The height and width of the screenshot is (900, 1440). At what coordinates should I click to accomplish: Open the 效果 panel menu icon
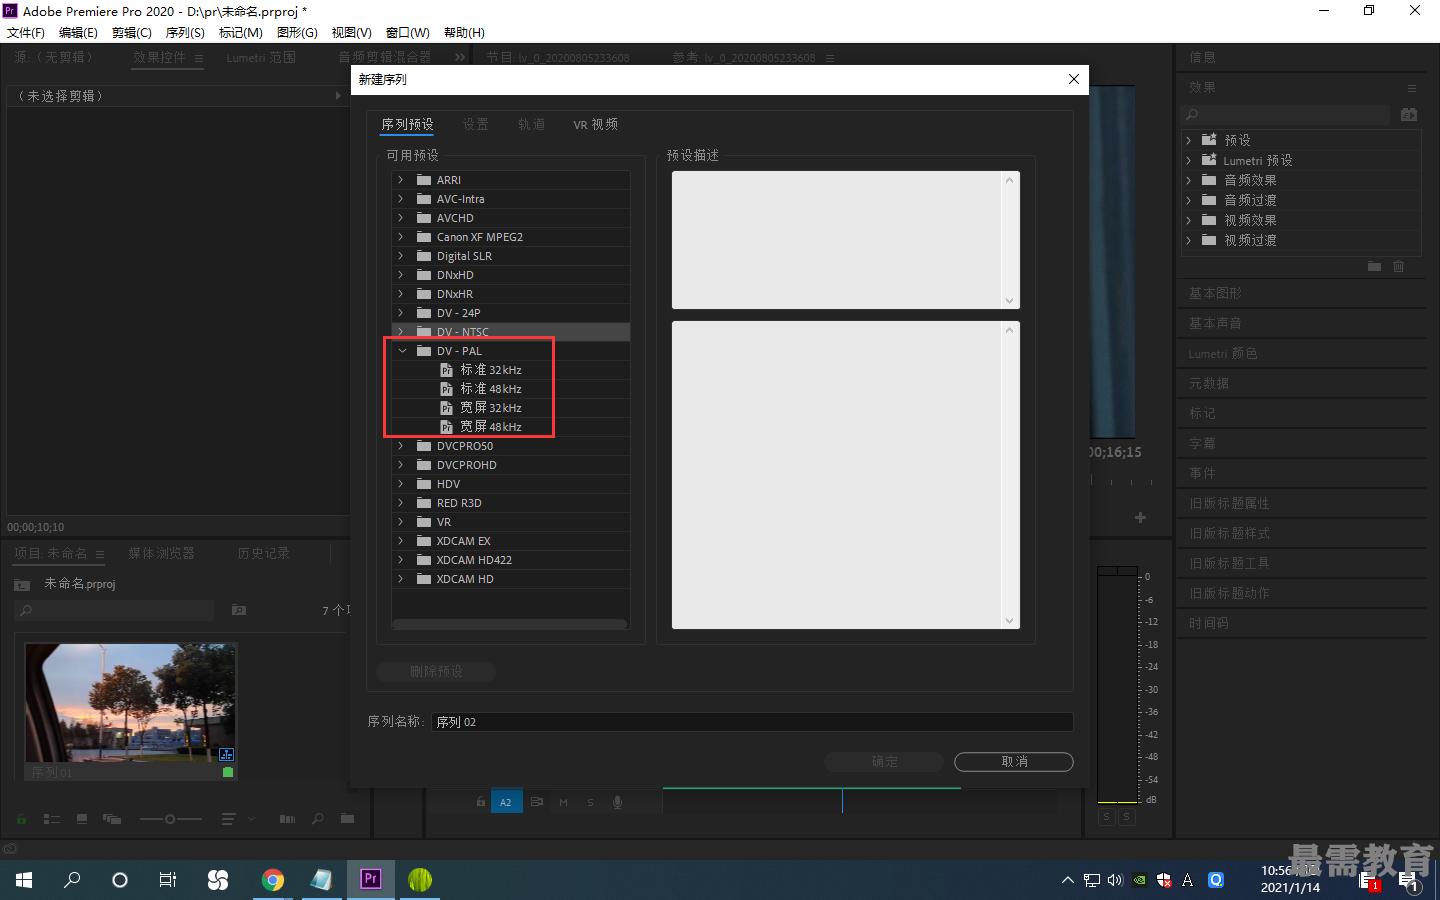(x=1412, y=88)
